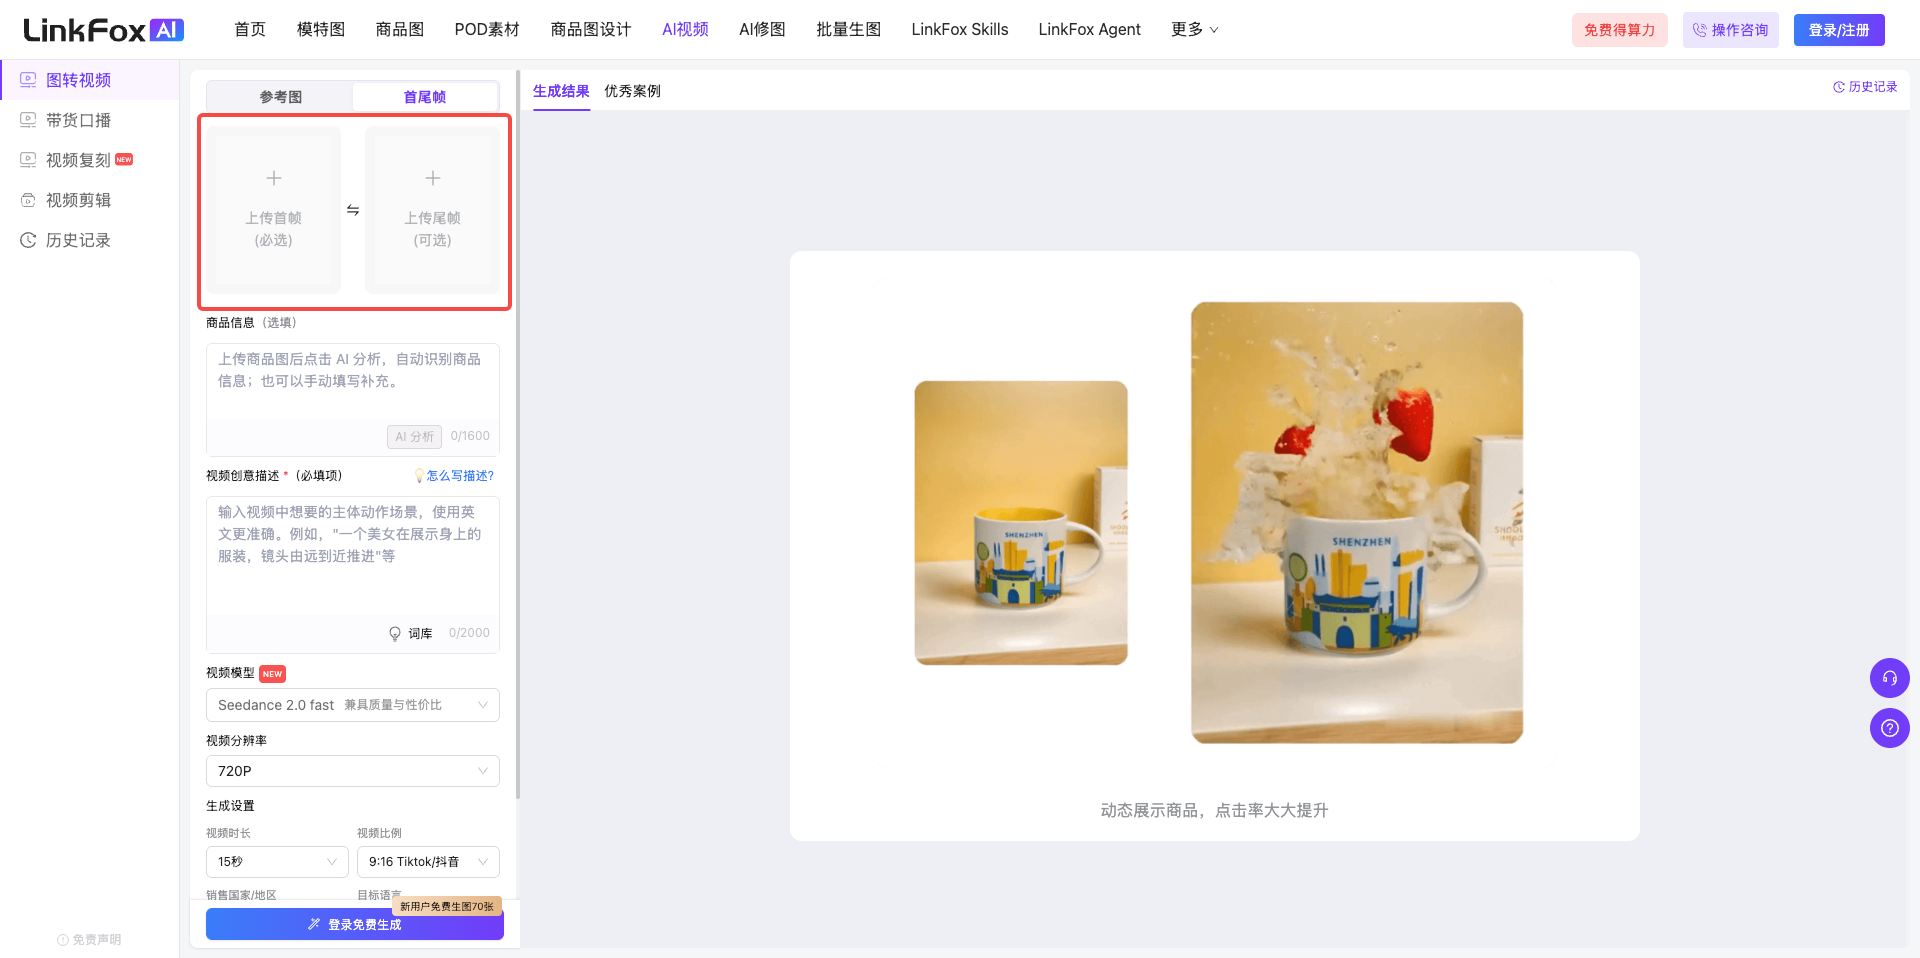Viewport: 1920px width, 958px height.
Task: Open POD素材 in top navigation
Action: tap(487, 30)
